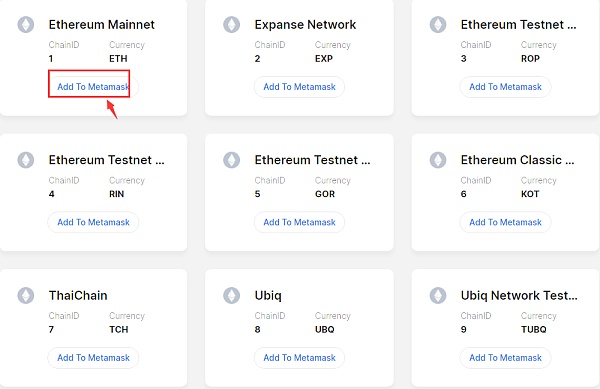Add the GOR testnet to Metamask
This screenshot has width=600, height=389.
coord(299,222)
